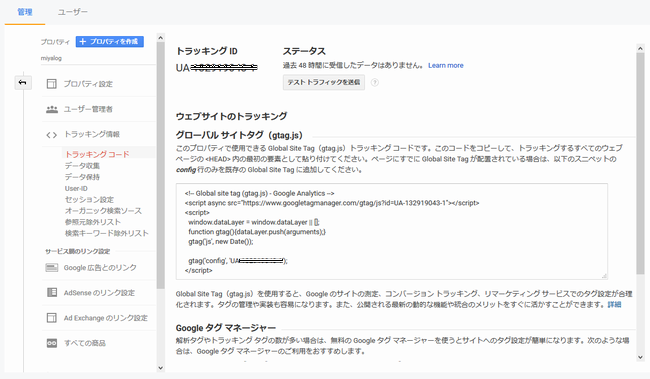Click the sidebar scrollbar down arrow
The width and height of the screenshot is (650, 379).
160,368
